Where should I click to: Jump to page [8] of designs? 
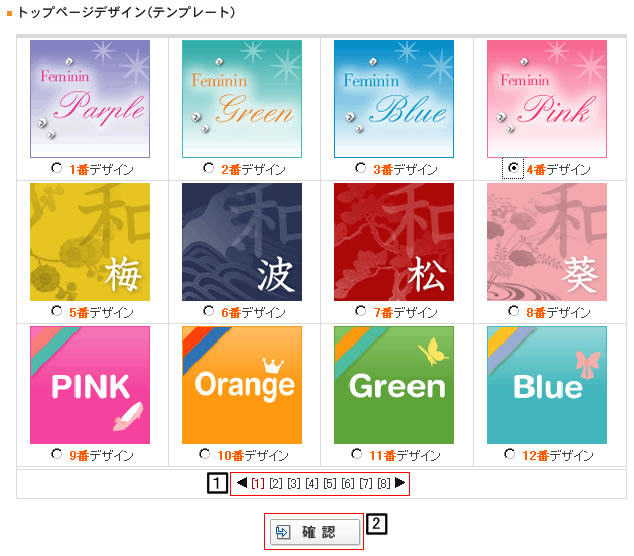tap(384, 483)
